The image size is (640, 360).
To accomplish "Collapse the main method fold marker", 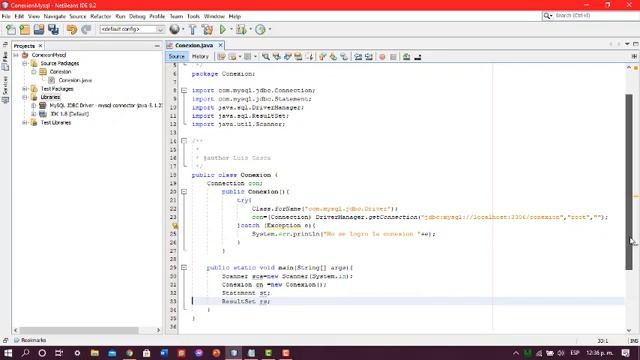I will (x=184, y=268).
